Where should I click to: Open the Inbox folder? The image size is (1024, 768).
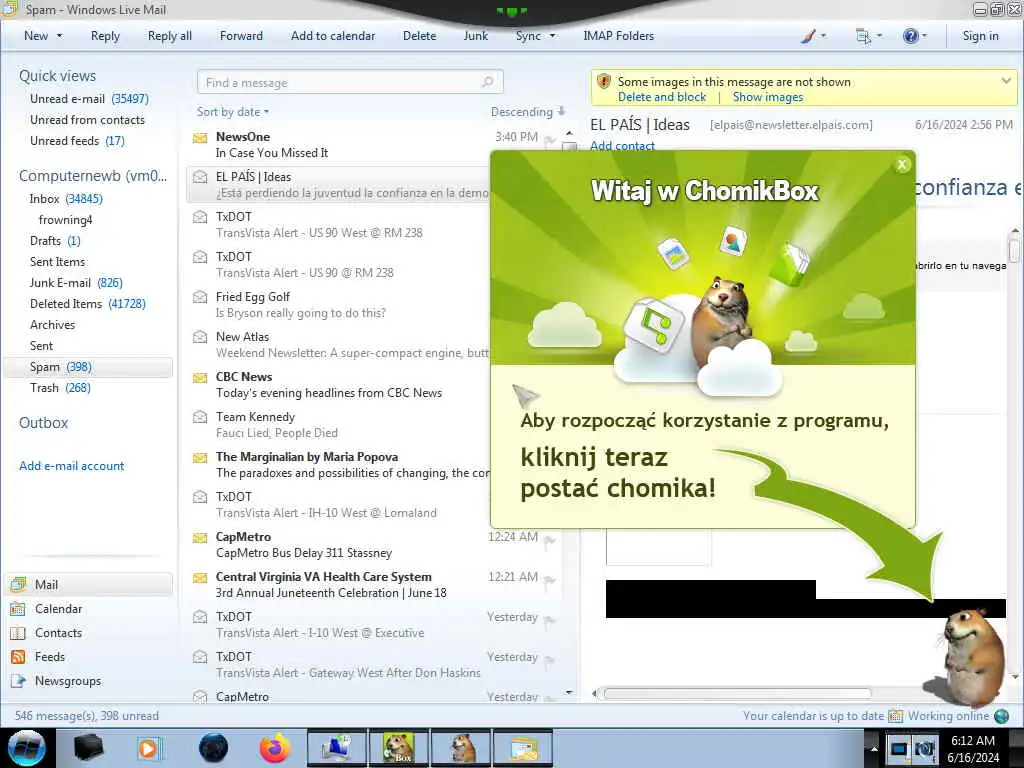click(65, 199)
